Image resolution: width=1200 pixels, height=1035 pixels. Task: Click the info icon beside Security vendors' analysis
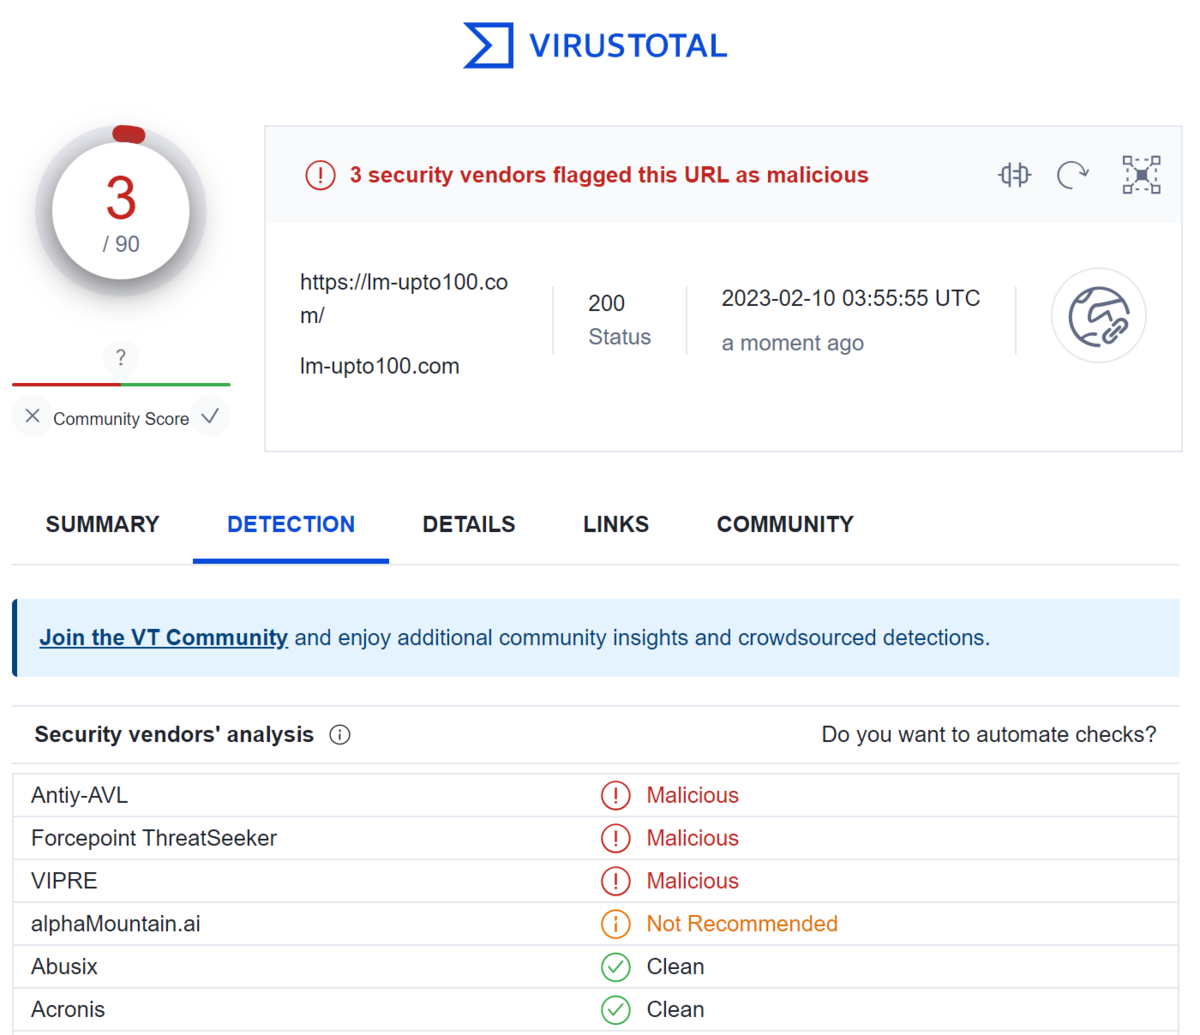(340, 735)
